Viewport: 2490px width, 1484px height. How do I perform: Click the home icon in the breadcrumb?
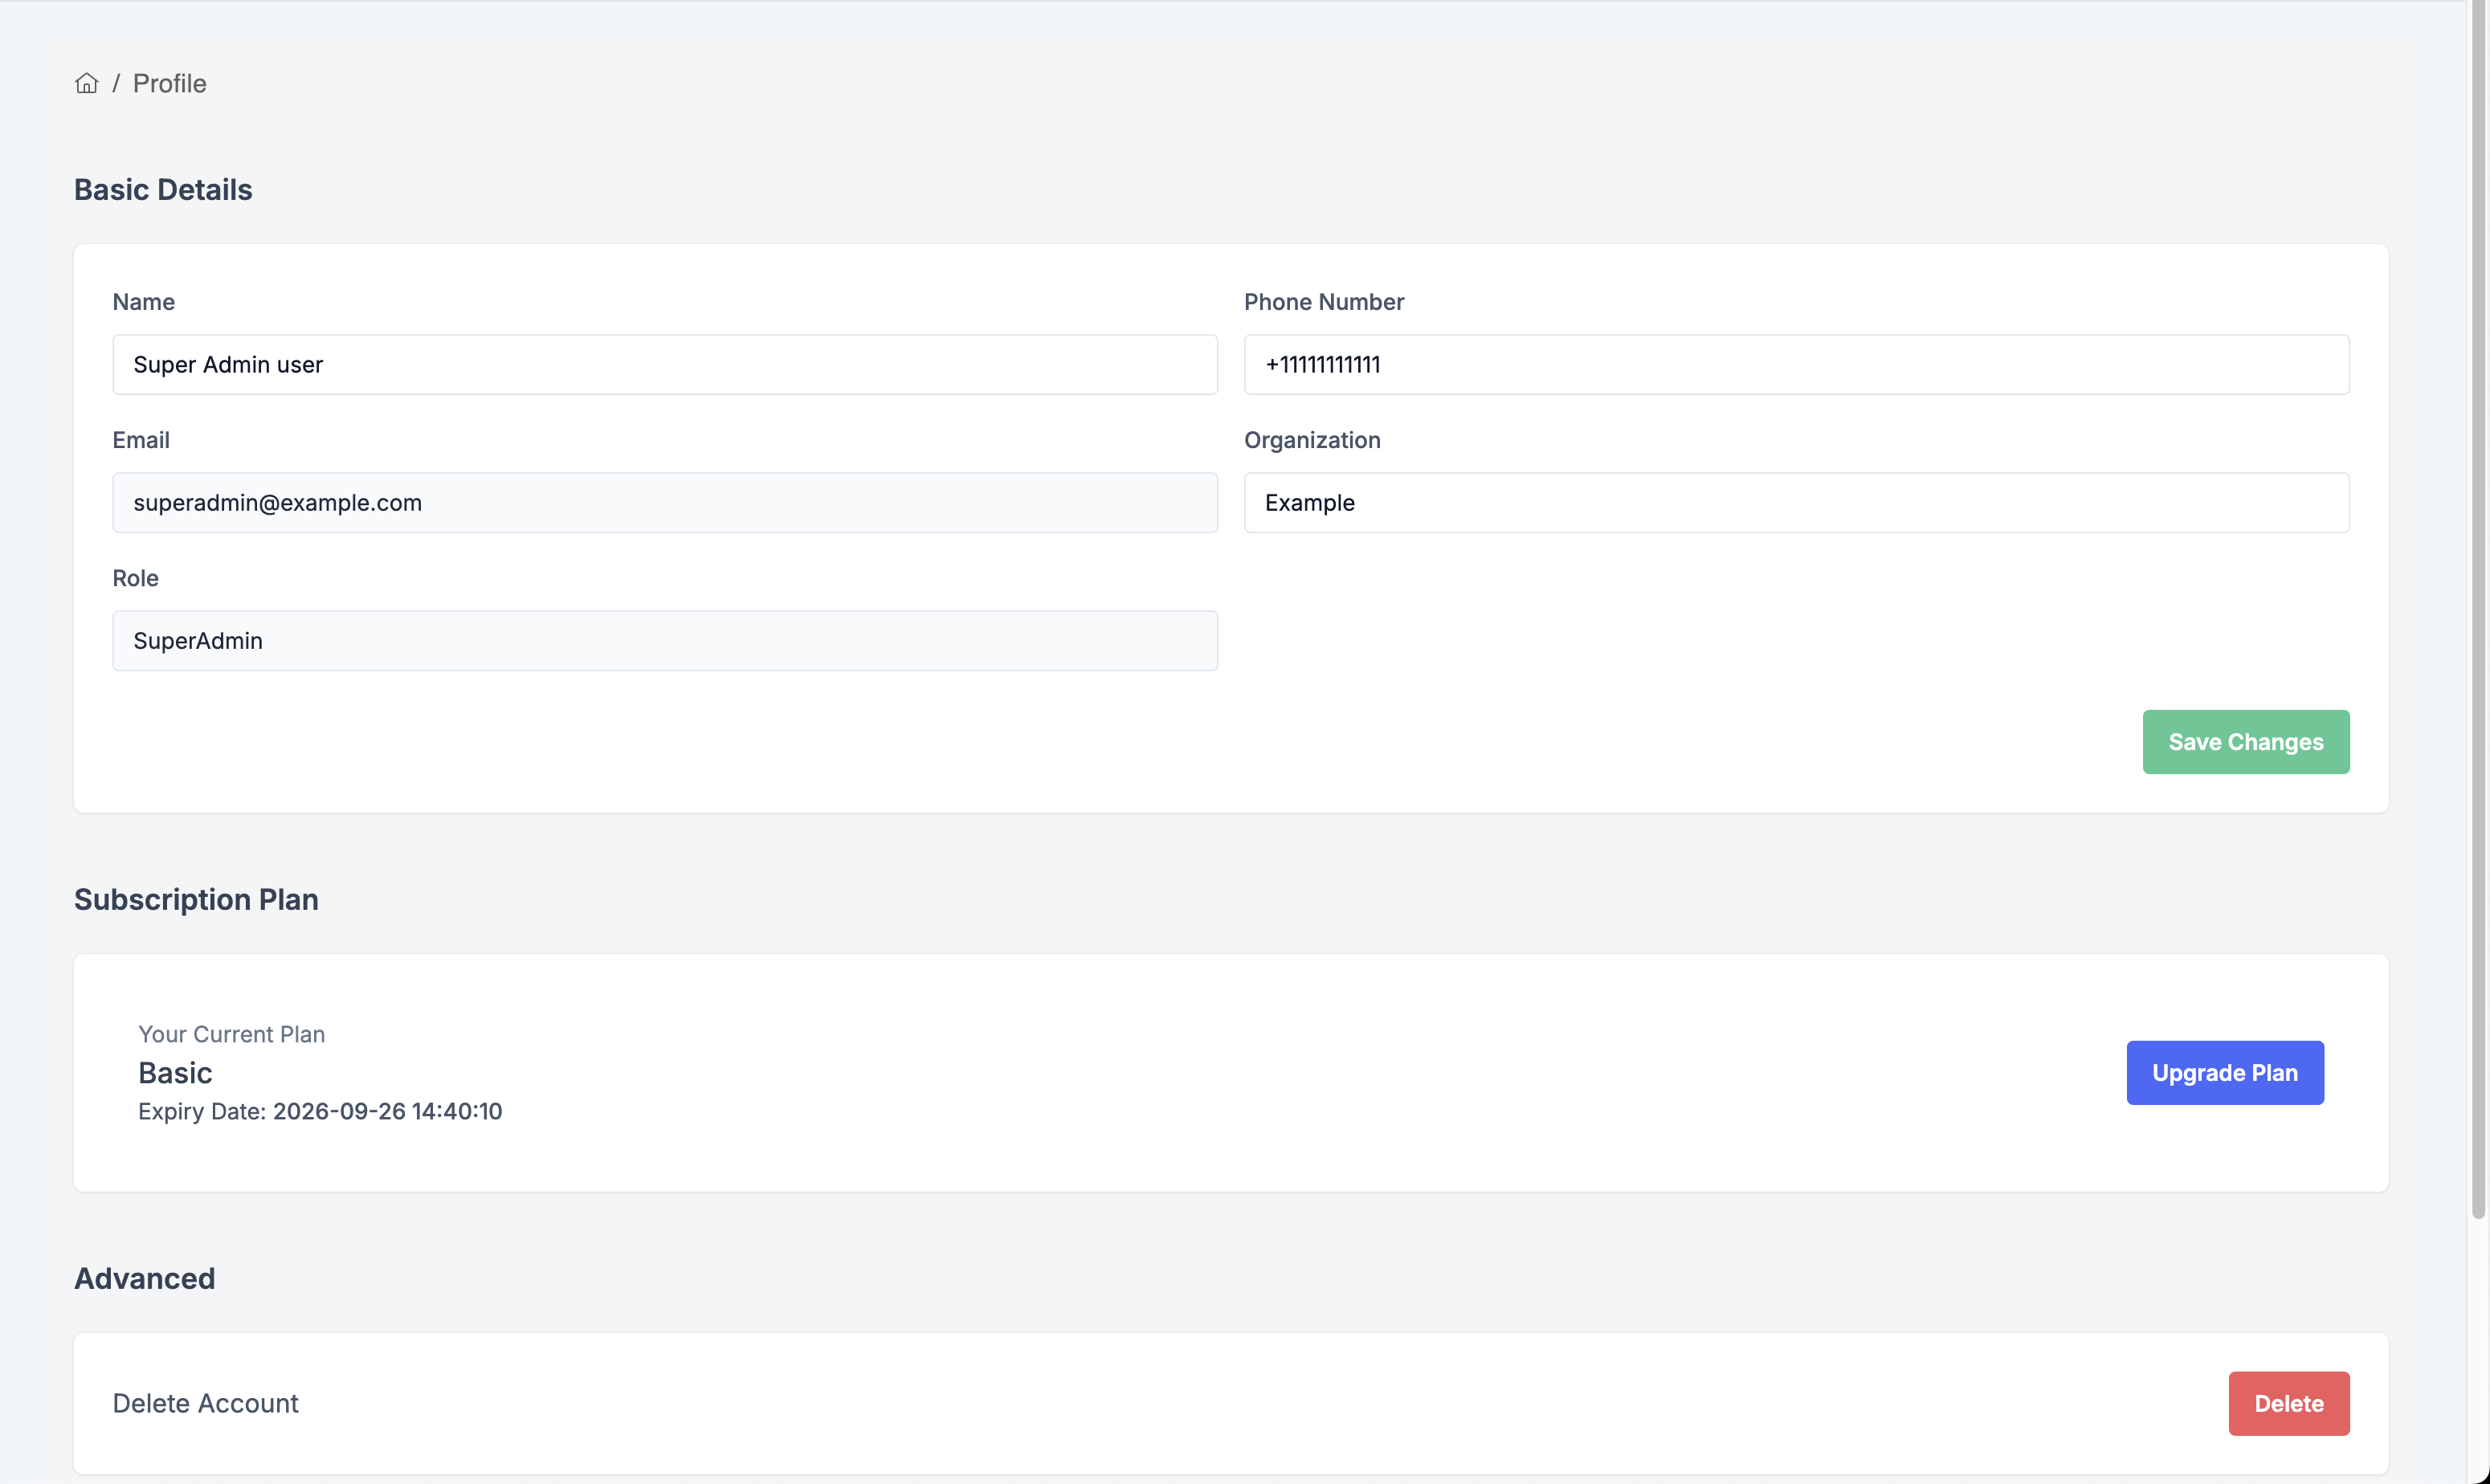coord(86,83)
